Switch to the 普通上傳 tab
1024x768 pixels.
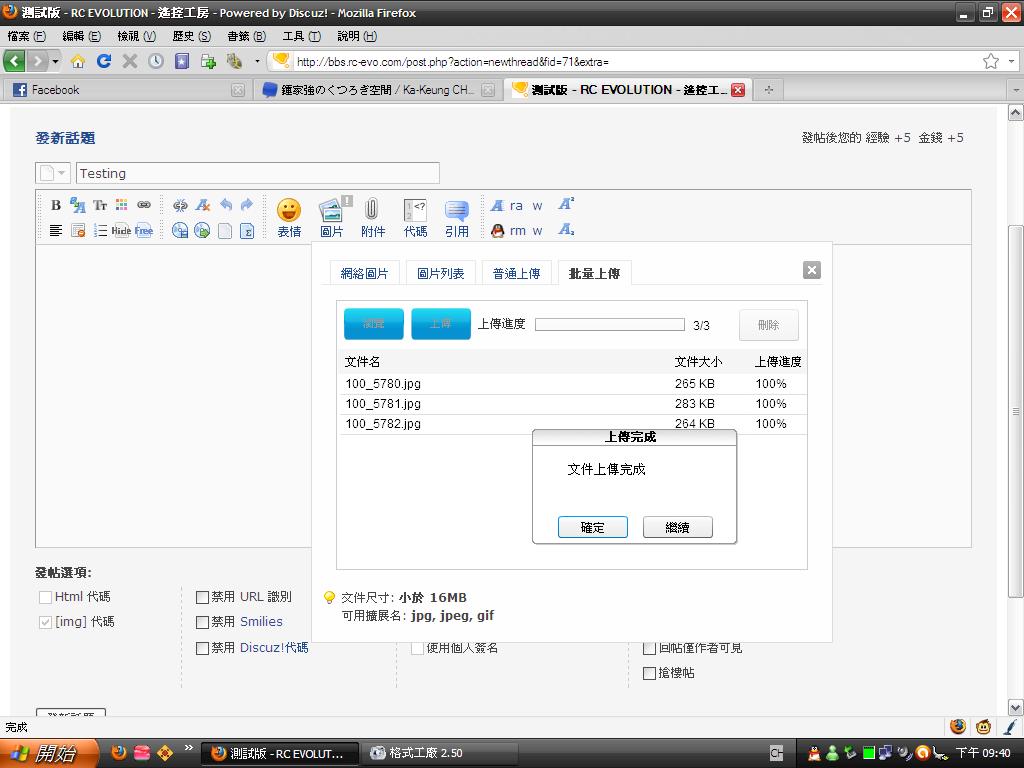[516, 273]
